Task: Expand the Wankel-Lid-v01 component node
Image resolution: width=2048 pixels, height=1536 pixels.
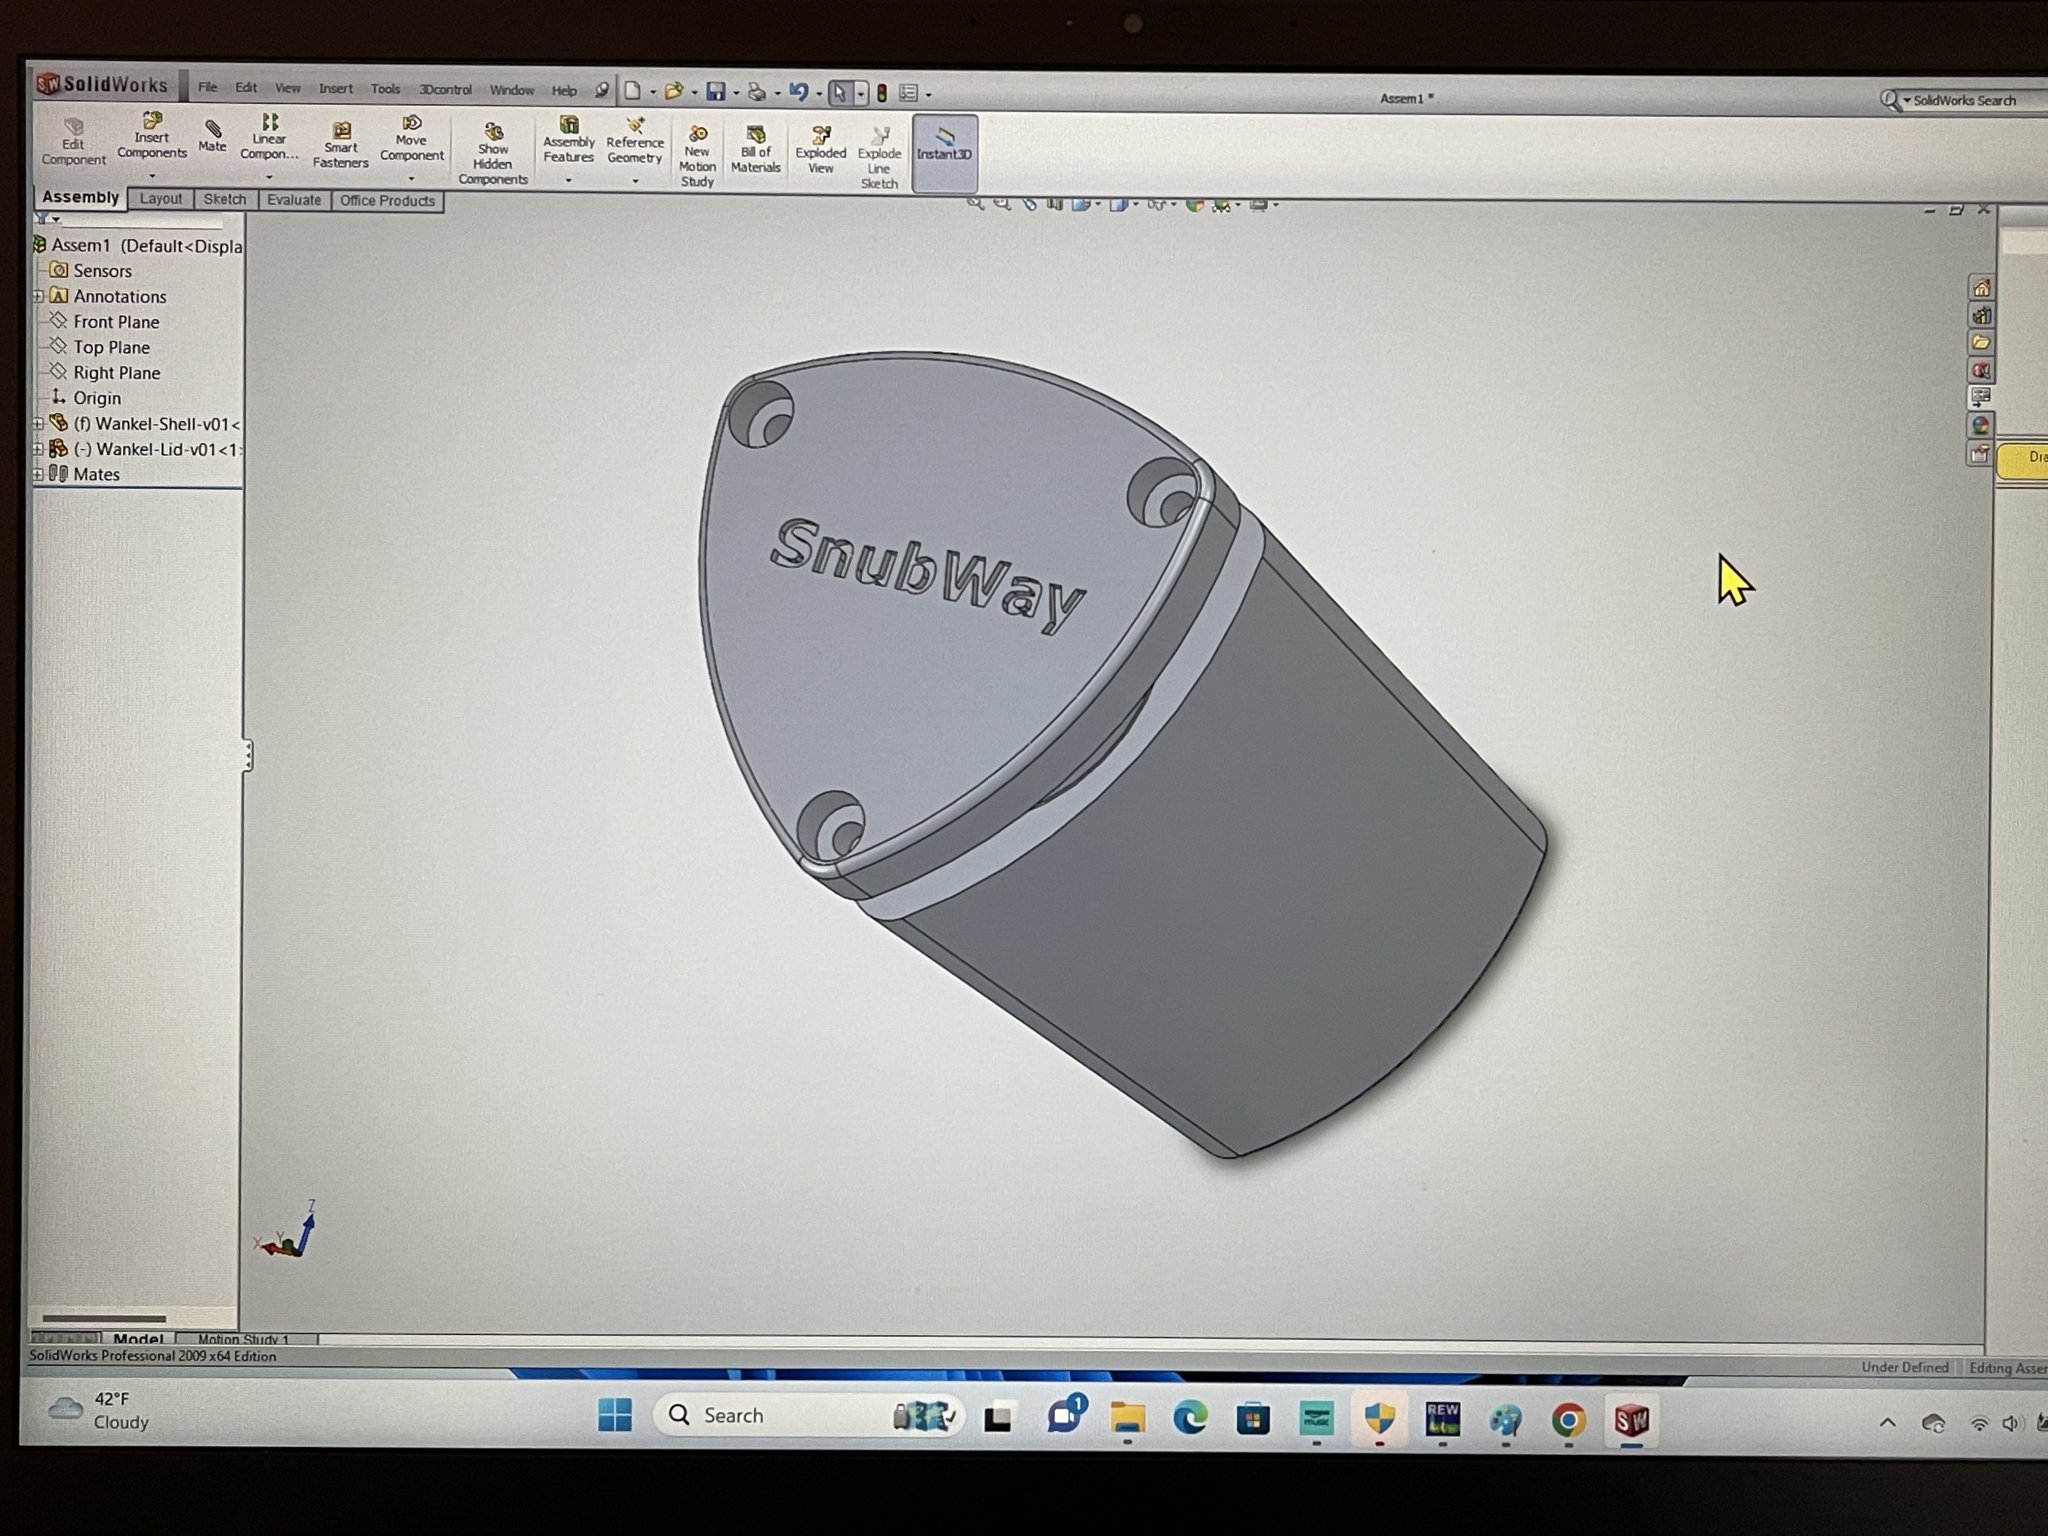Action: pos(38,449)
